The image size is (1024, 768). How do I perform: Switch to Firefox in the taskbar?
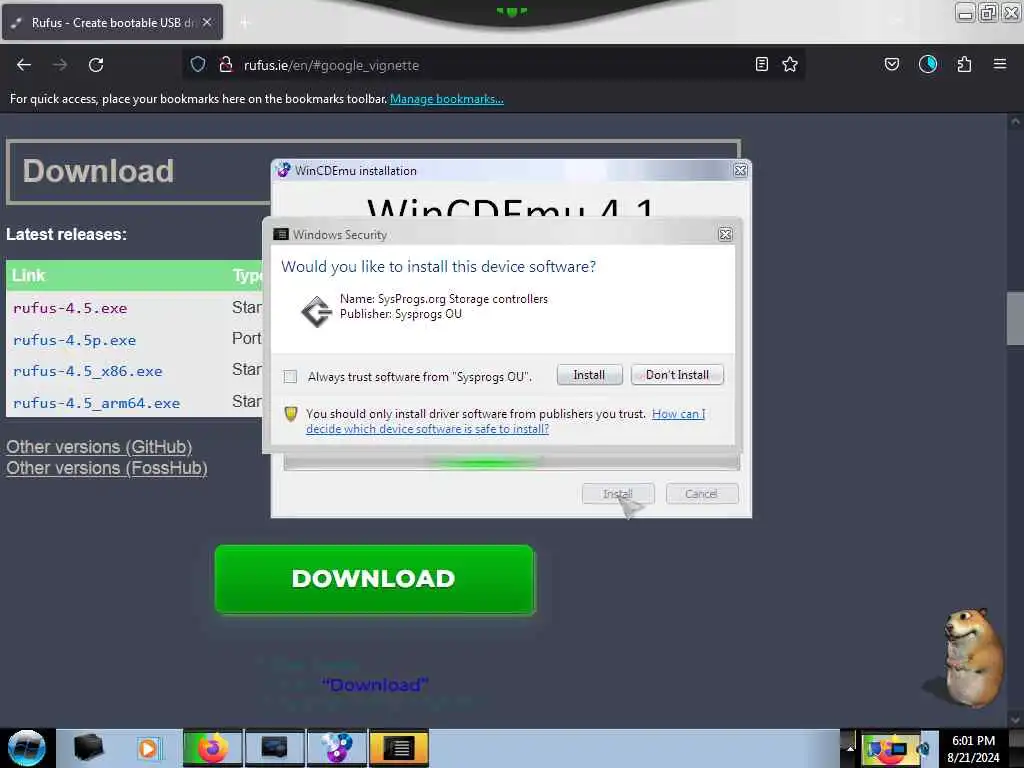point(212,748)
